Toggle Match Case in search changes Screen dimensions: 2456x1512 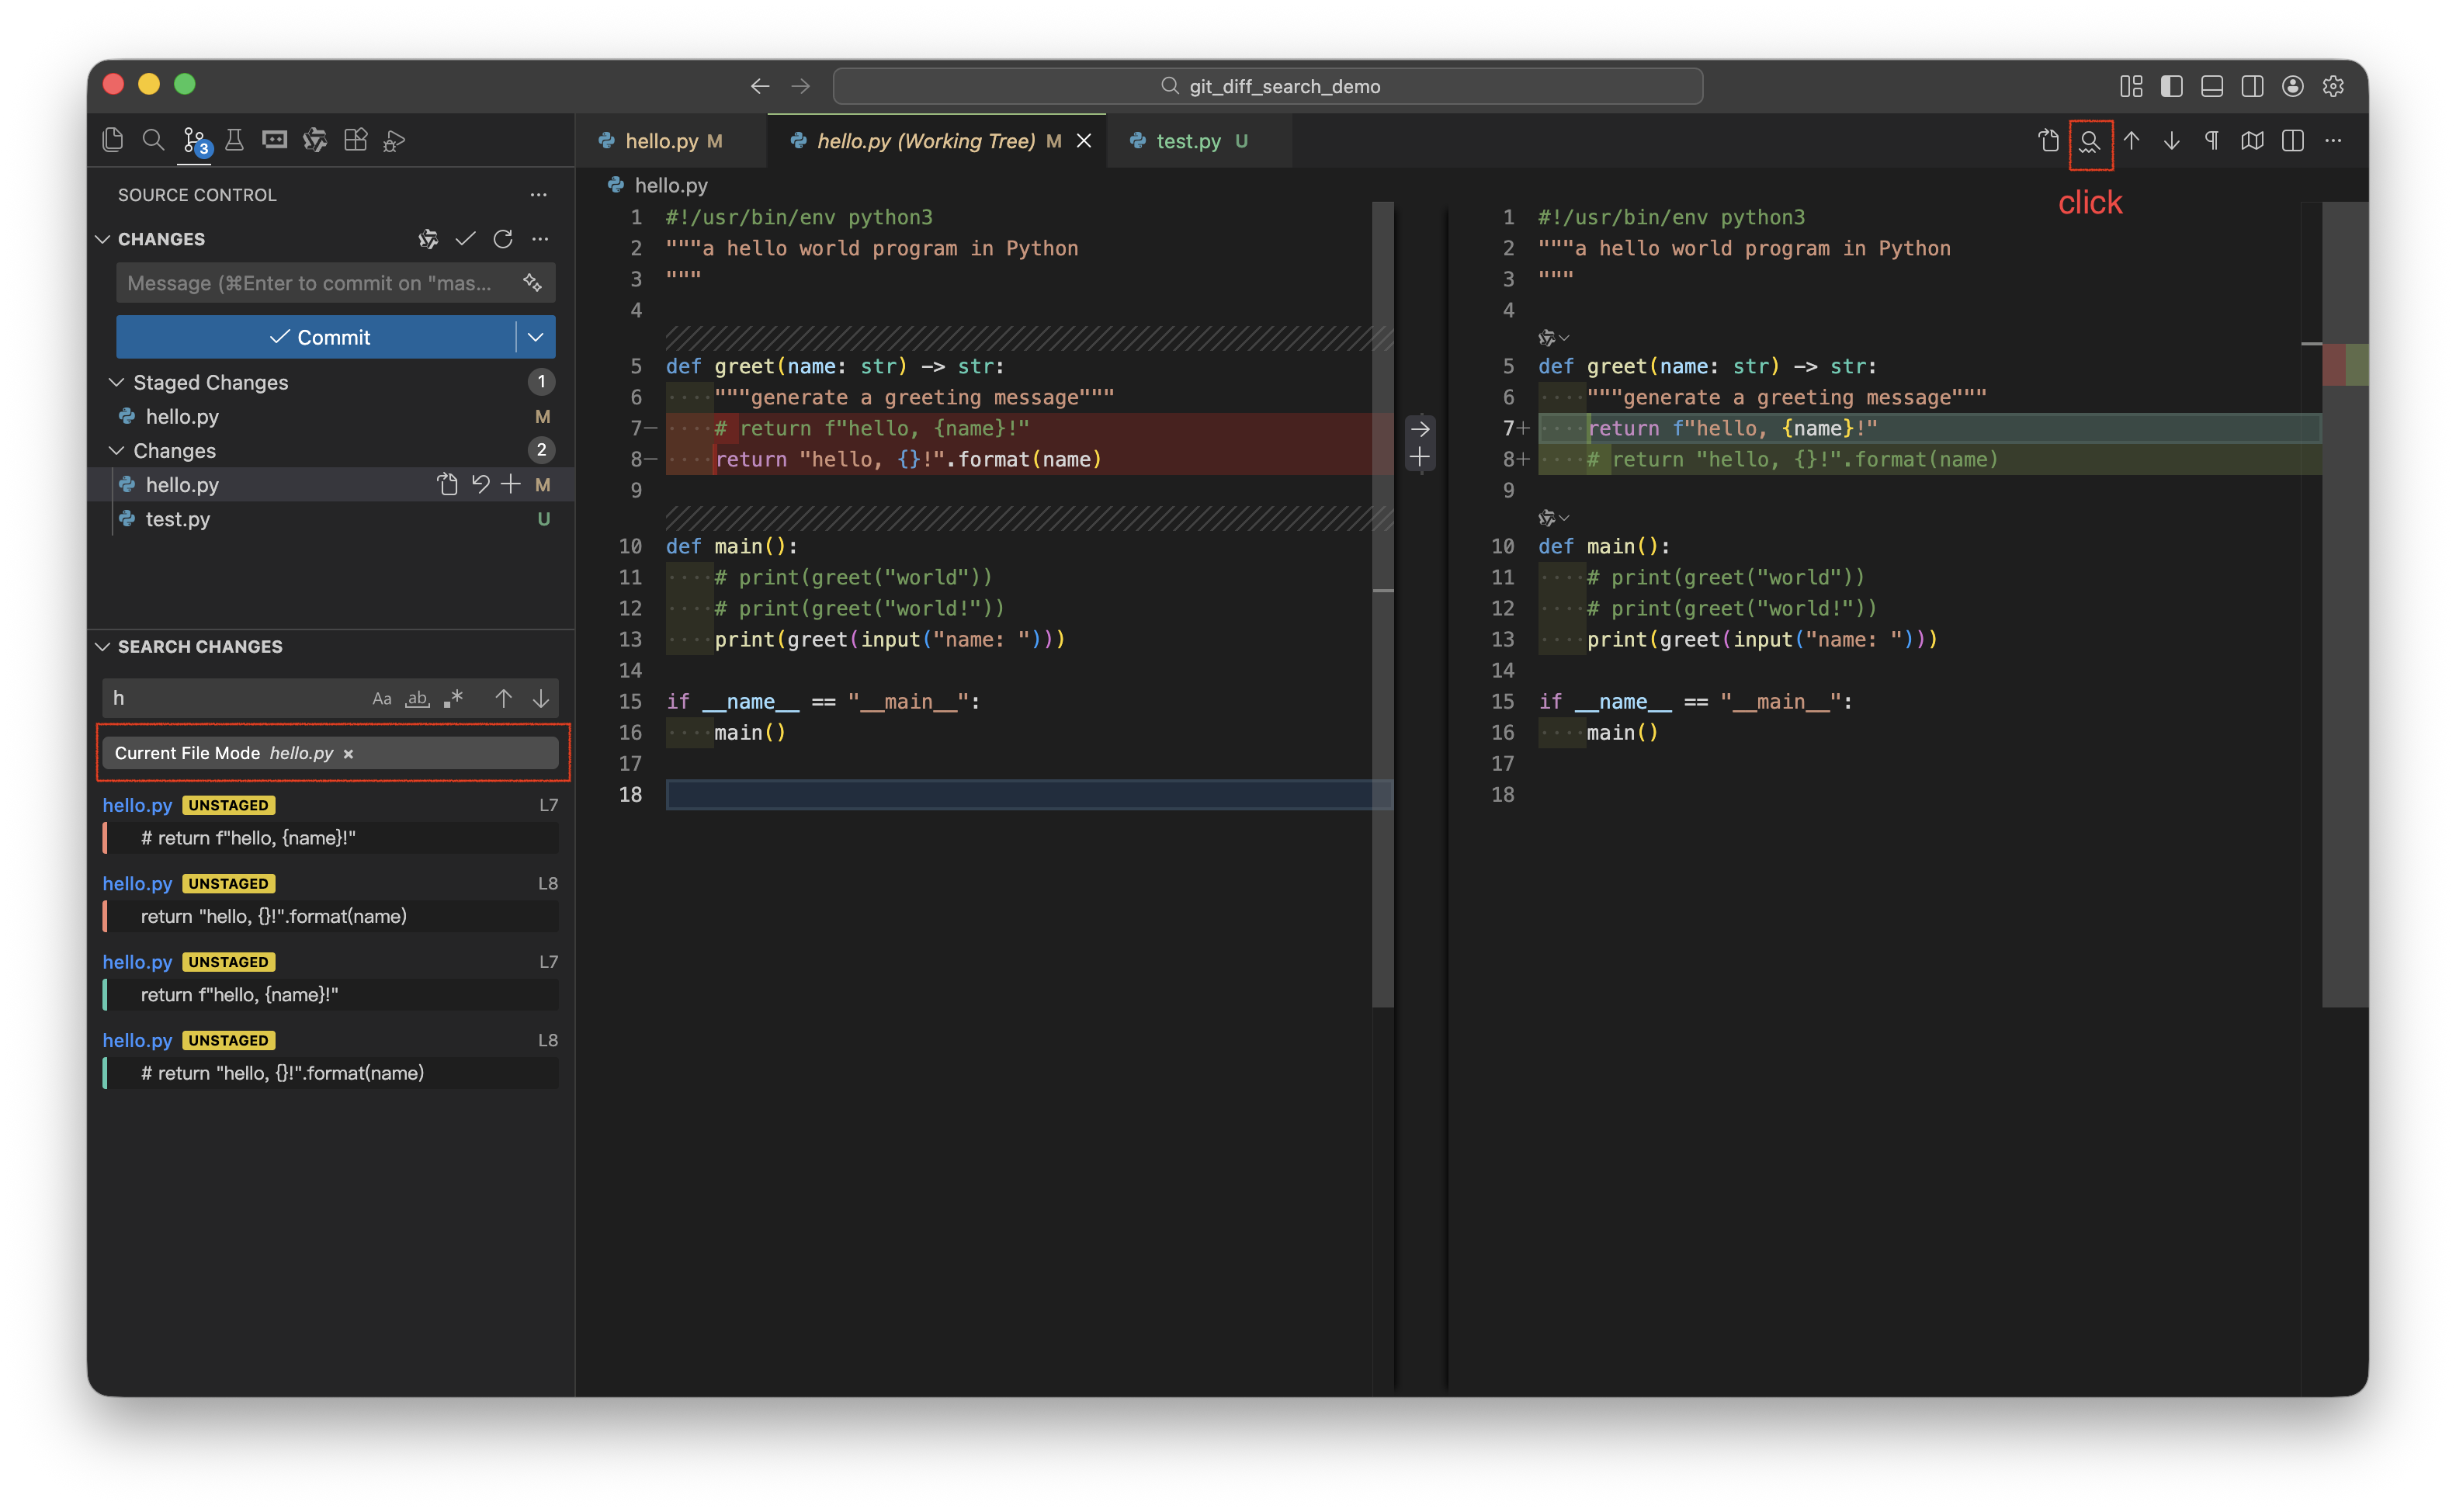pyautogui.click(x=381, y=699)
